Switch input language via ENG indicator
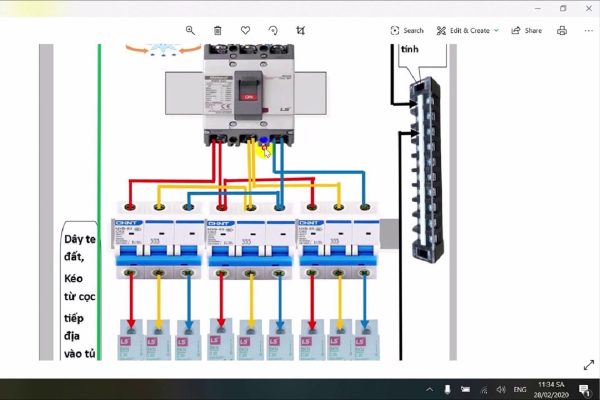Viewport: 600px width, 400px height. pyautogui.click(x=520, y=390)
